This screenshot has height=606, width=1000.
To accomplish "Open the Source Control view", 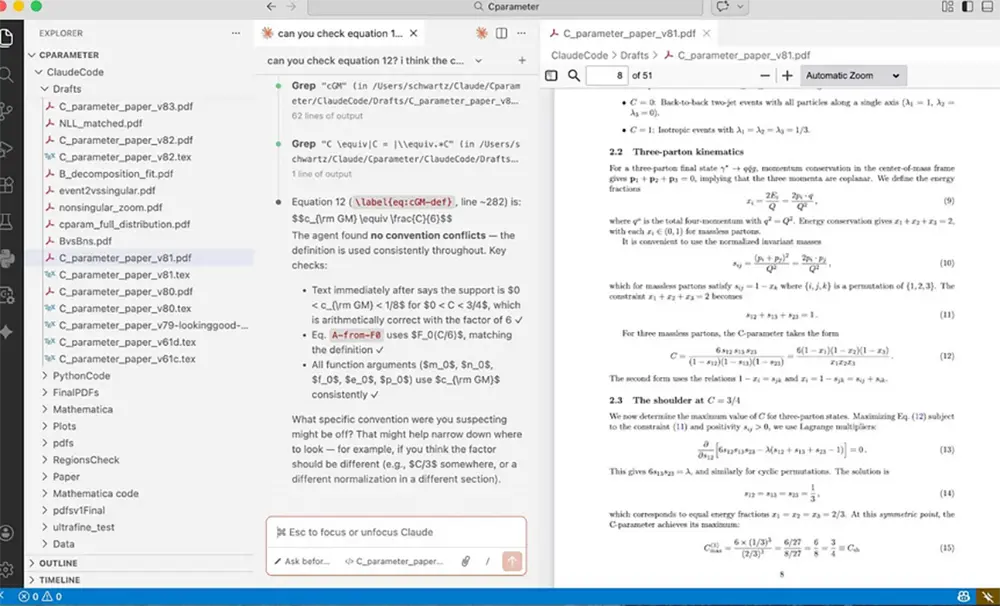I will coord(8,112).
